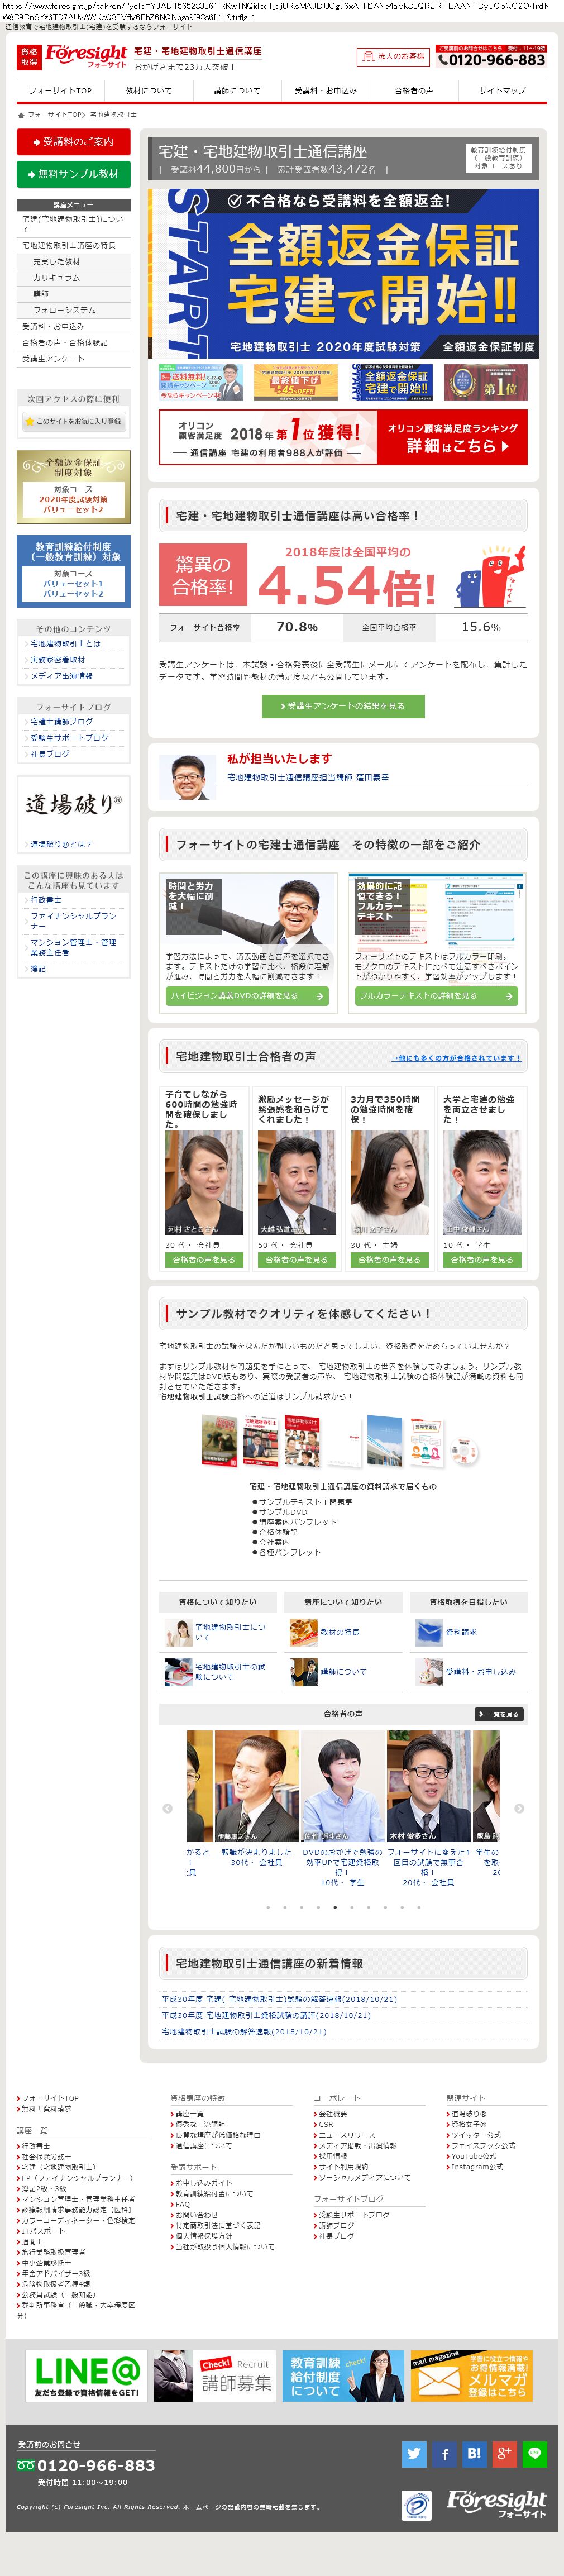Image resolution: width=564 pixels, height=2576 pixels.
Task: Click the home icon in breadcrumb
Action: click(x=21, y=115)
